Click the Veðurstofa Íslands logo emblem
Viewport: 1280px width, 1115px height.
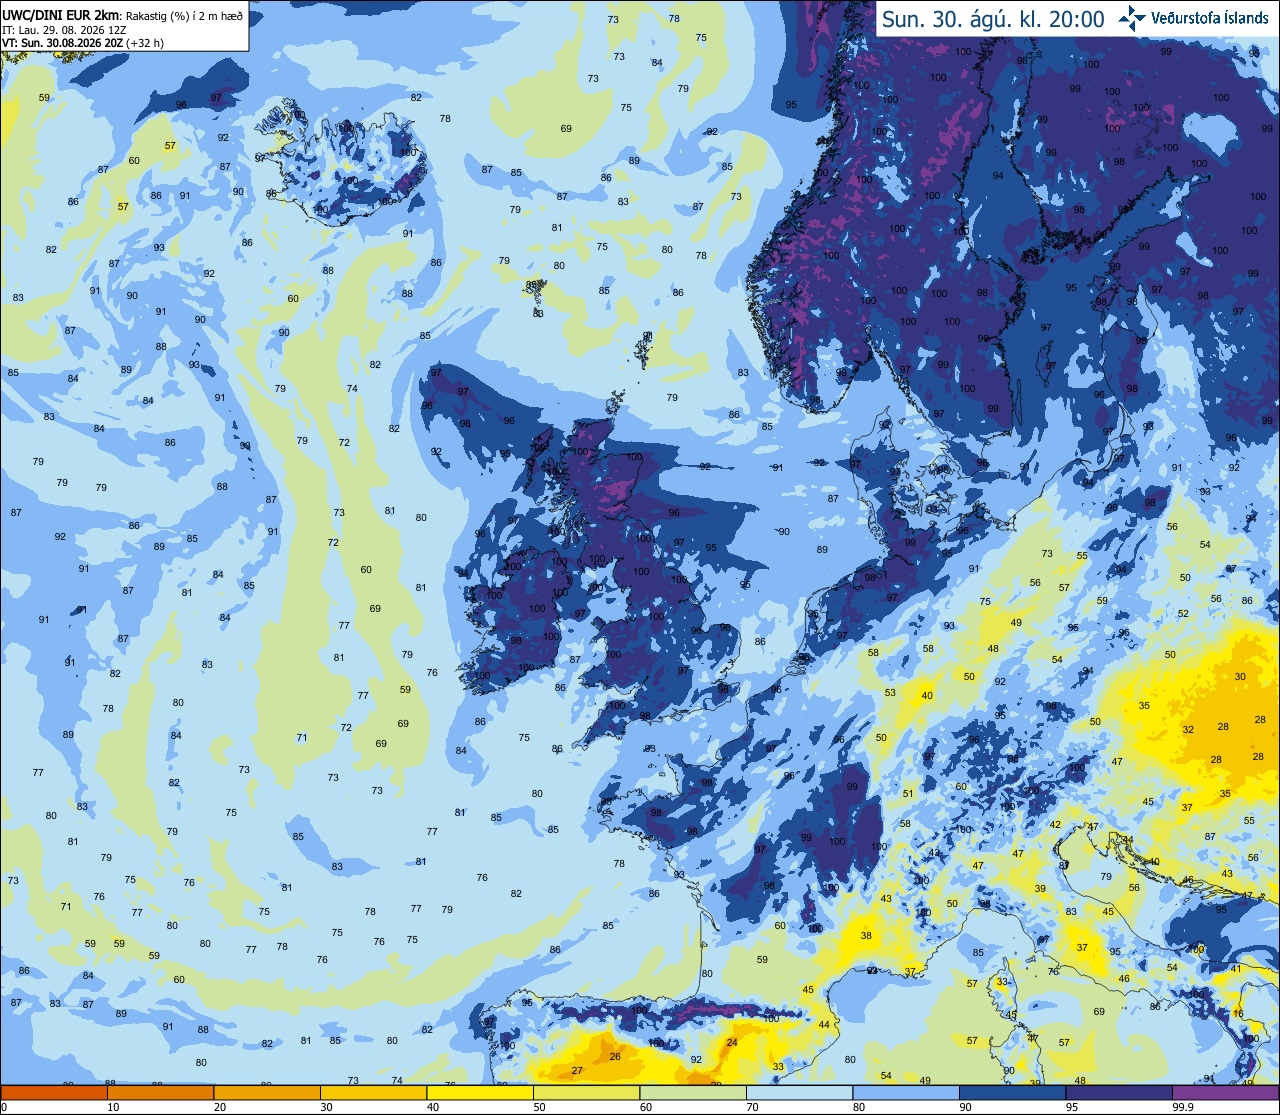pyautogui.click(x=1132, y=18)
